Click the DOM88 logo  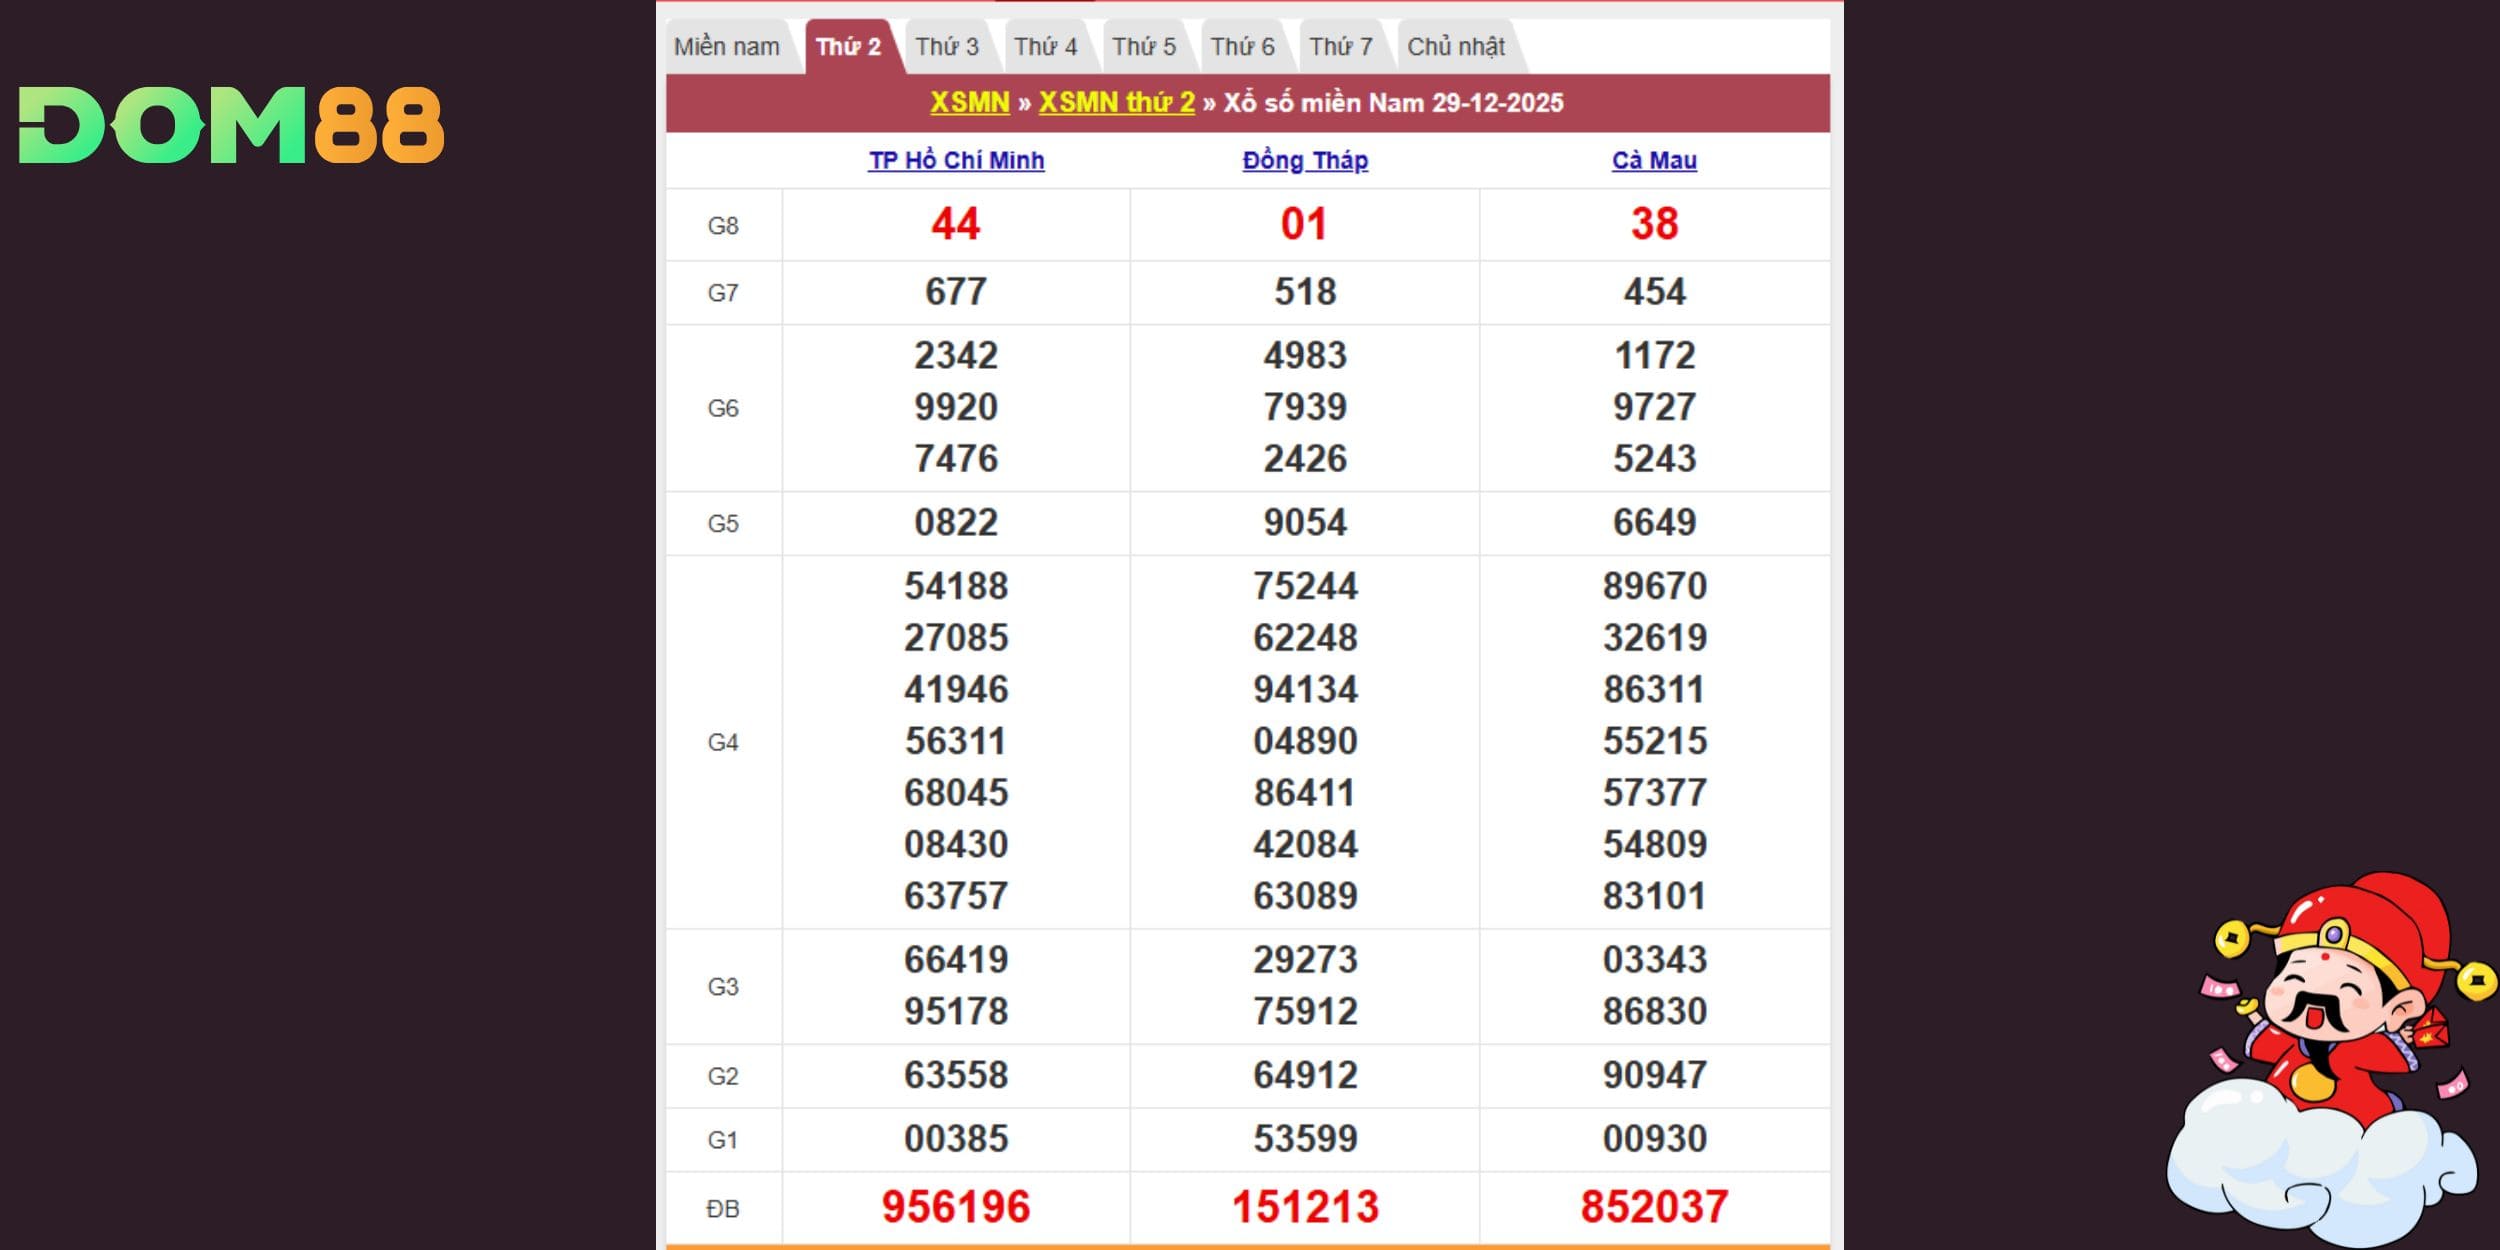[x=231, y=125]
